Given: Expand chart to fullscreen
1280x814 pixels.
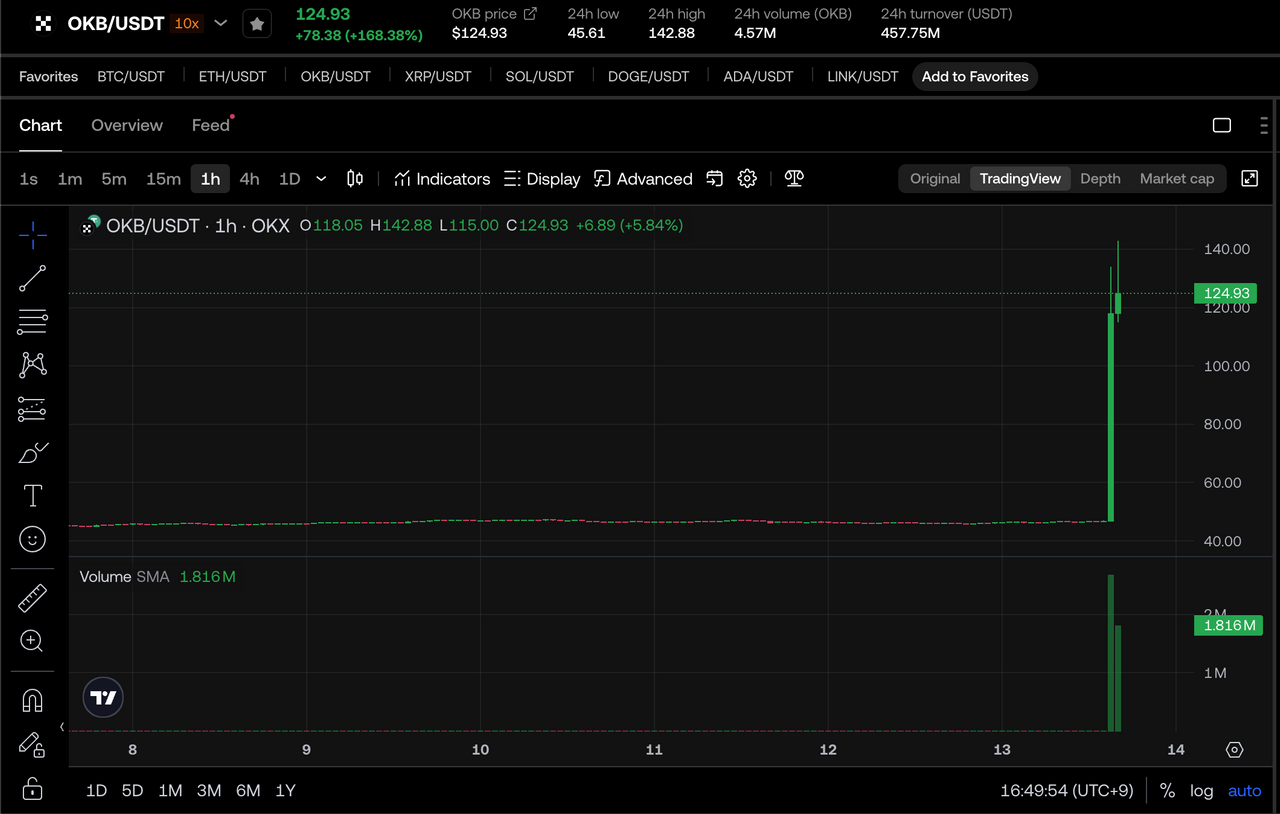Looking at the screenshot, I should (1250, 178).
